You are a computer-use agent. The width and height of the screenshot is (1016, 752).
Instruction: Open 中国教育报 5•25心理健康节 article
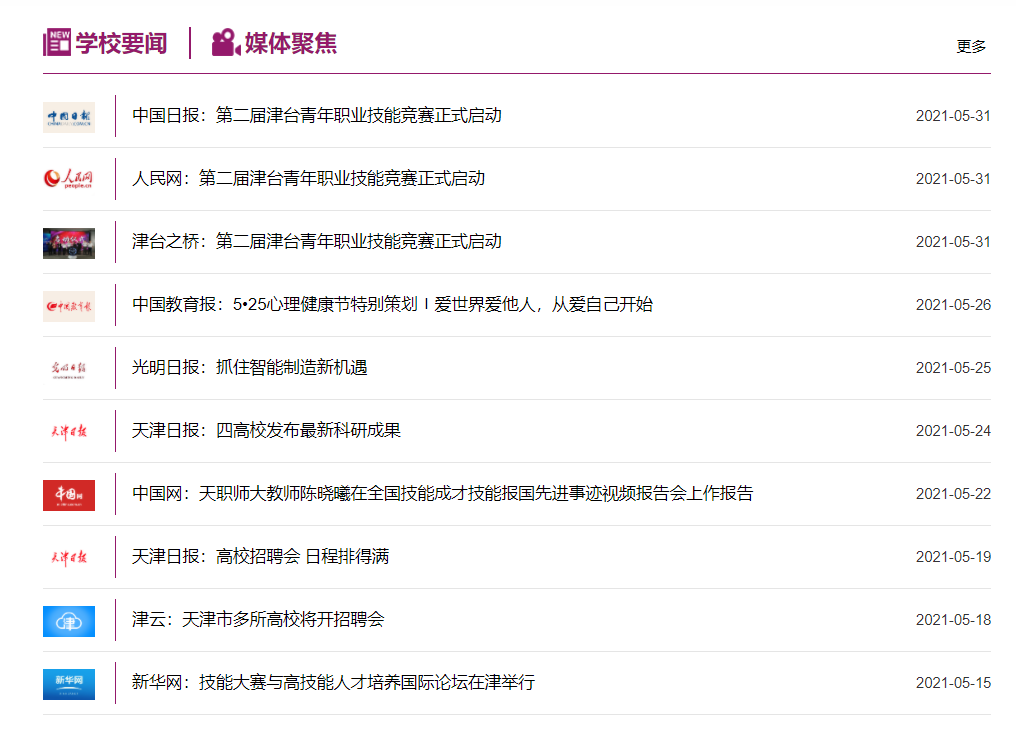pos(392,305)
